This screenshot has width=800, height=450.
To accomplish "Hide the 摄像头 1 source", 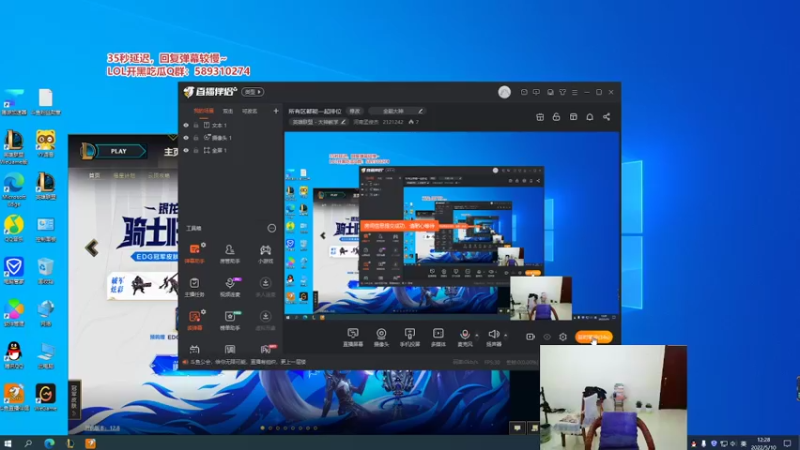I will point(186,138).
